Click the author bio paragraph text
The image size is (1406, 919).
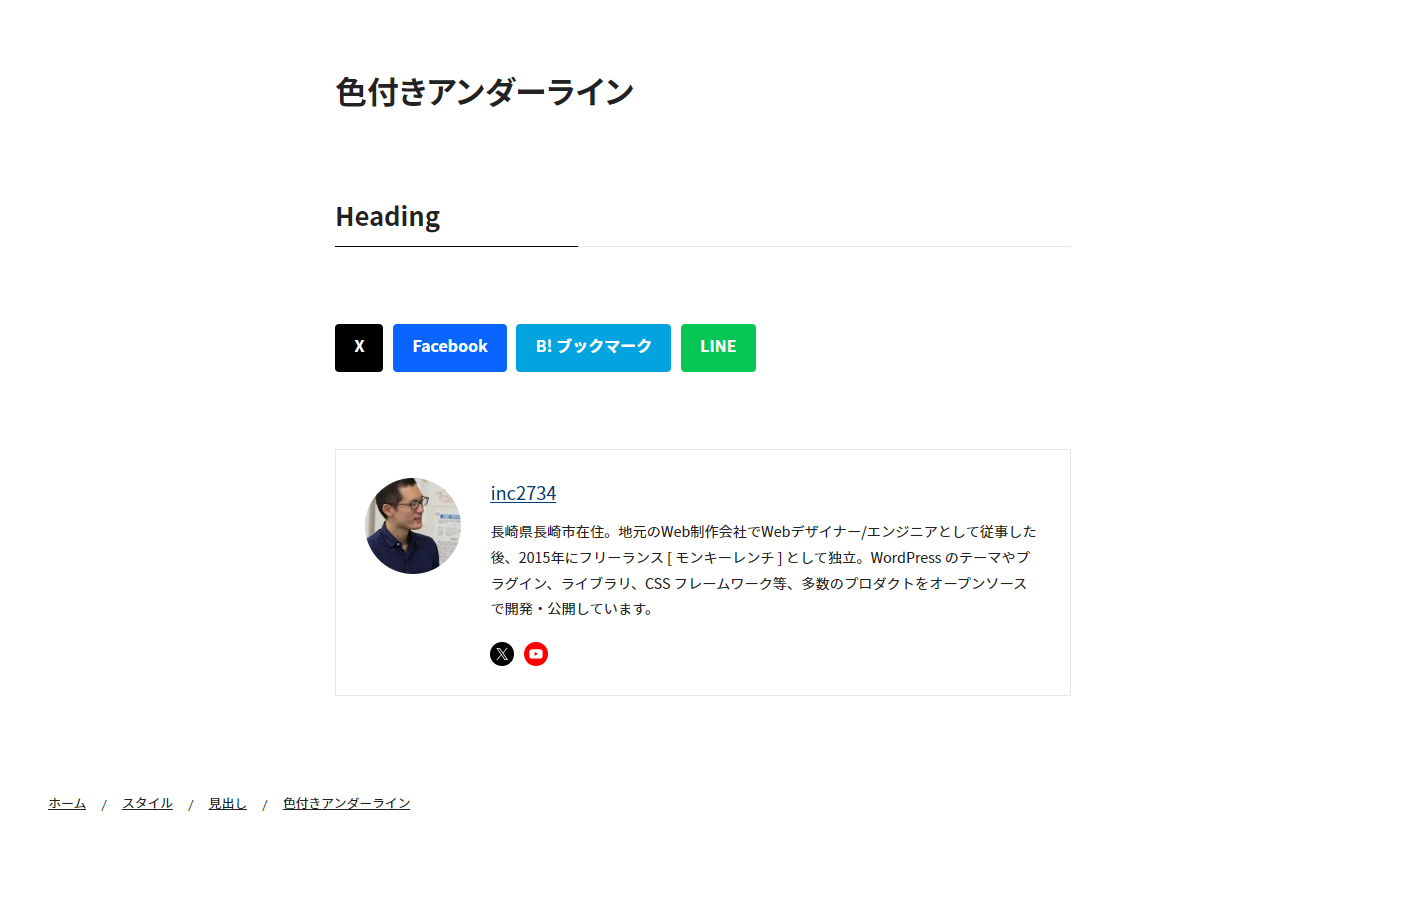[x=763, y=570]
